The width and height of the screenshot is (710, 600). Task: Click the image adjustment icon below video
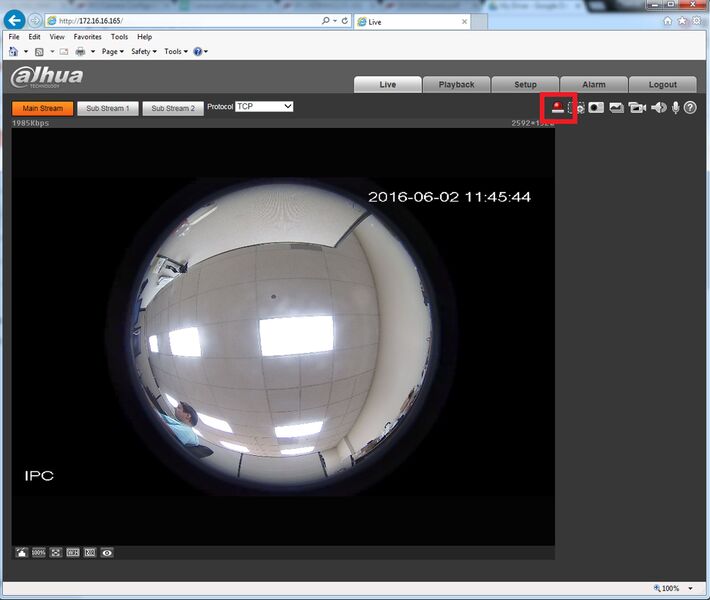21,552
